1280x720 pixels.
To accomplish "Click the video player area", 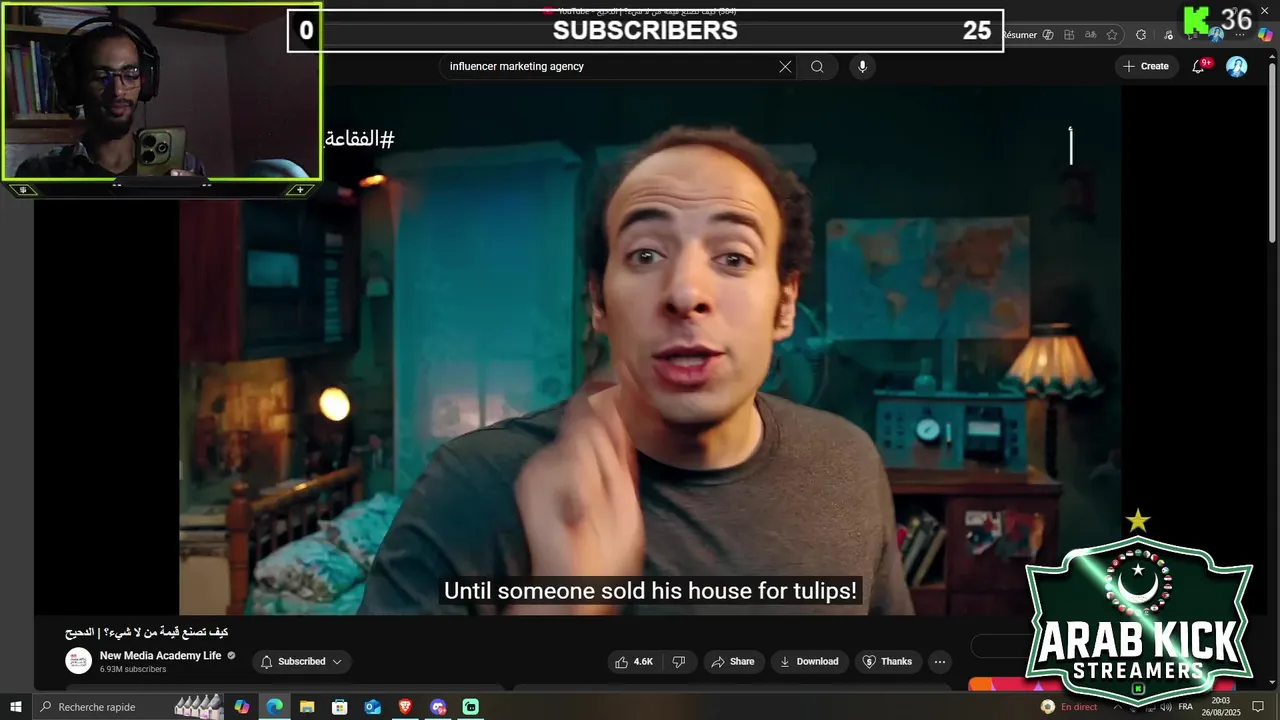I will point(650,350).
